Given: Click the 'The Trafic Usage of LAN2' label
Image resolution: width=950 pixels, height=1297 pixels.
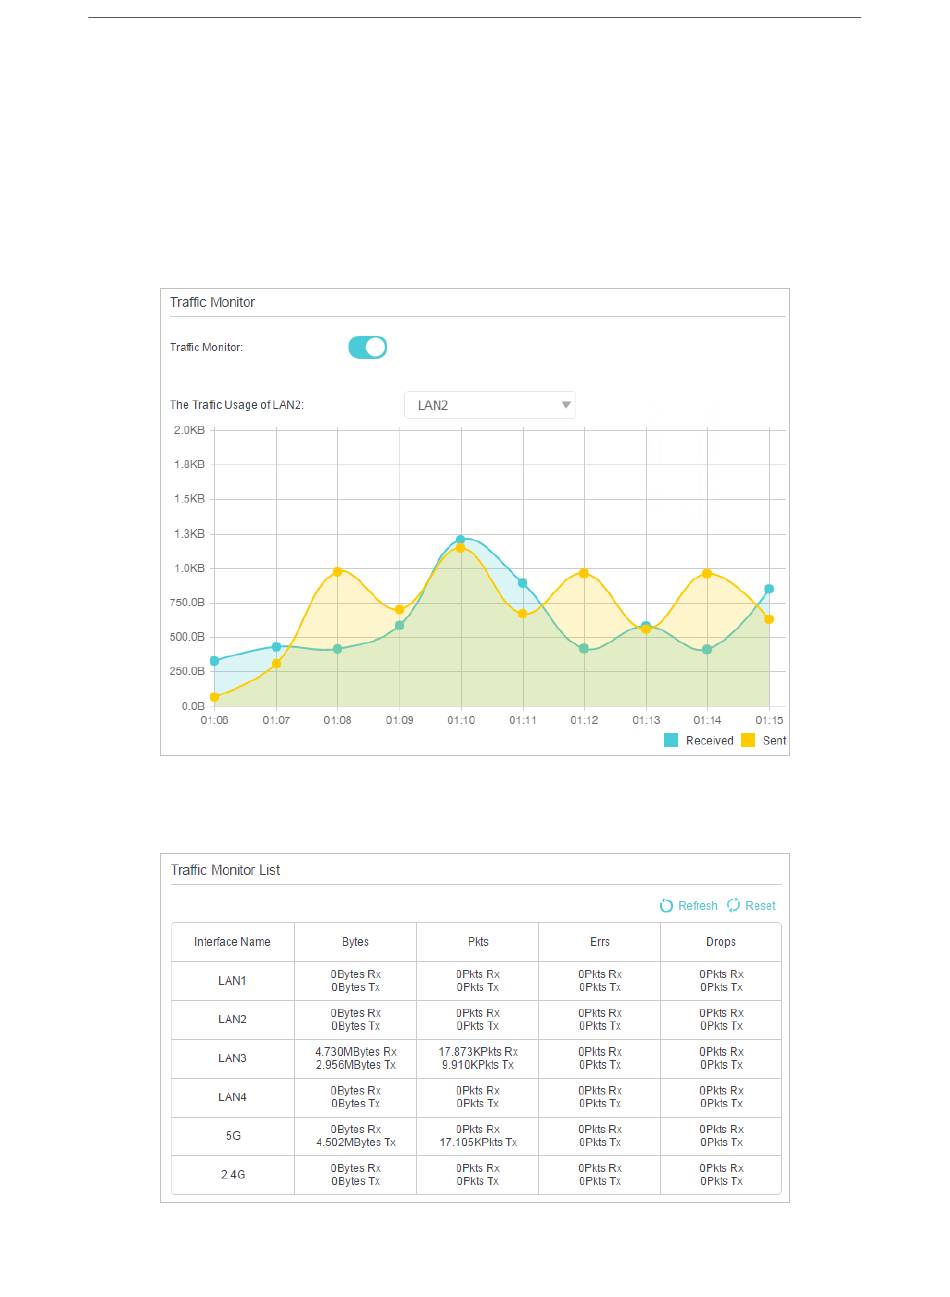Looking at the screenshot, I should pyautogui.click(x=237, y=405).
